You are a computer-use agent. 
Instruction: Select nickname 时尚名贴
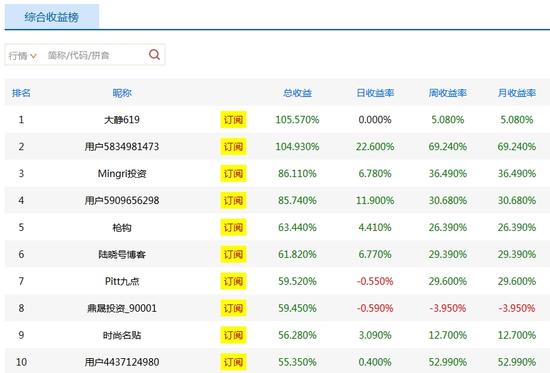(x=122, y=335)
